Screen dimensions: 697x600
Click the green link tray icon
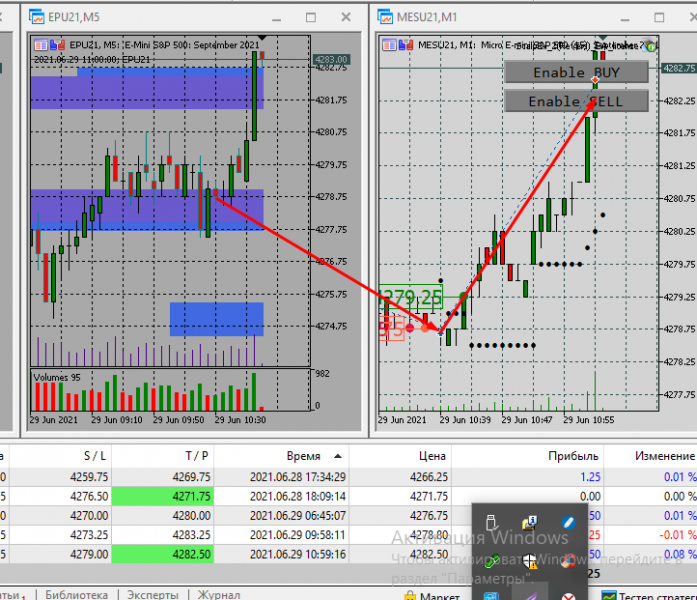point(491,561)
